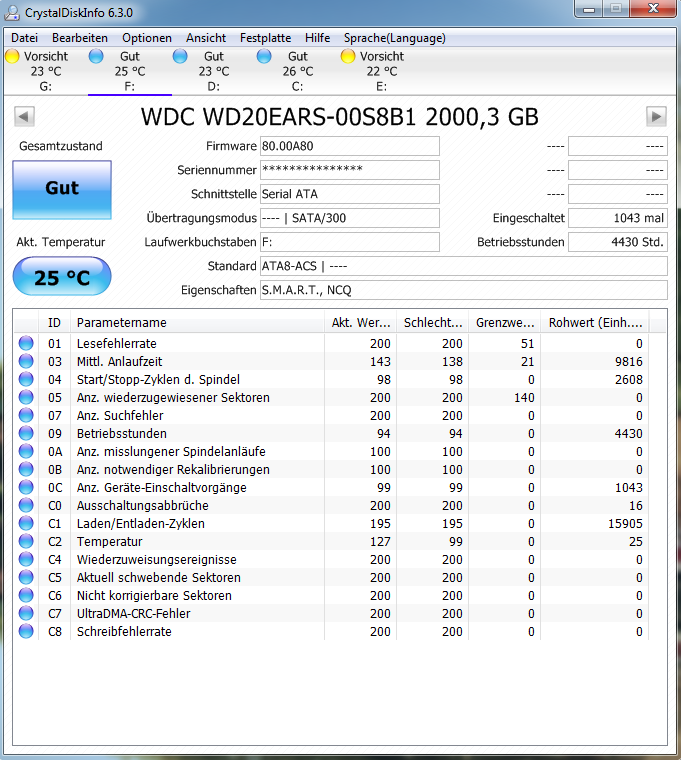Viewport: 681px width, 760px height.
Task: Click the Schnittstelle field Serial ATA
Action: pyautogui.click(x=350, y=194)
